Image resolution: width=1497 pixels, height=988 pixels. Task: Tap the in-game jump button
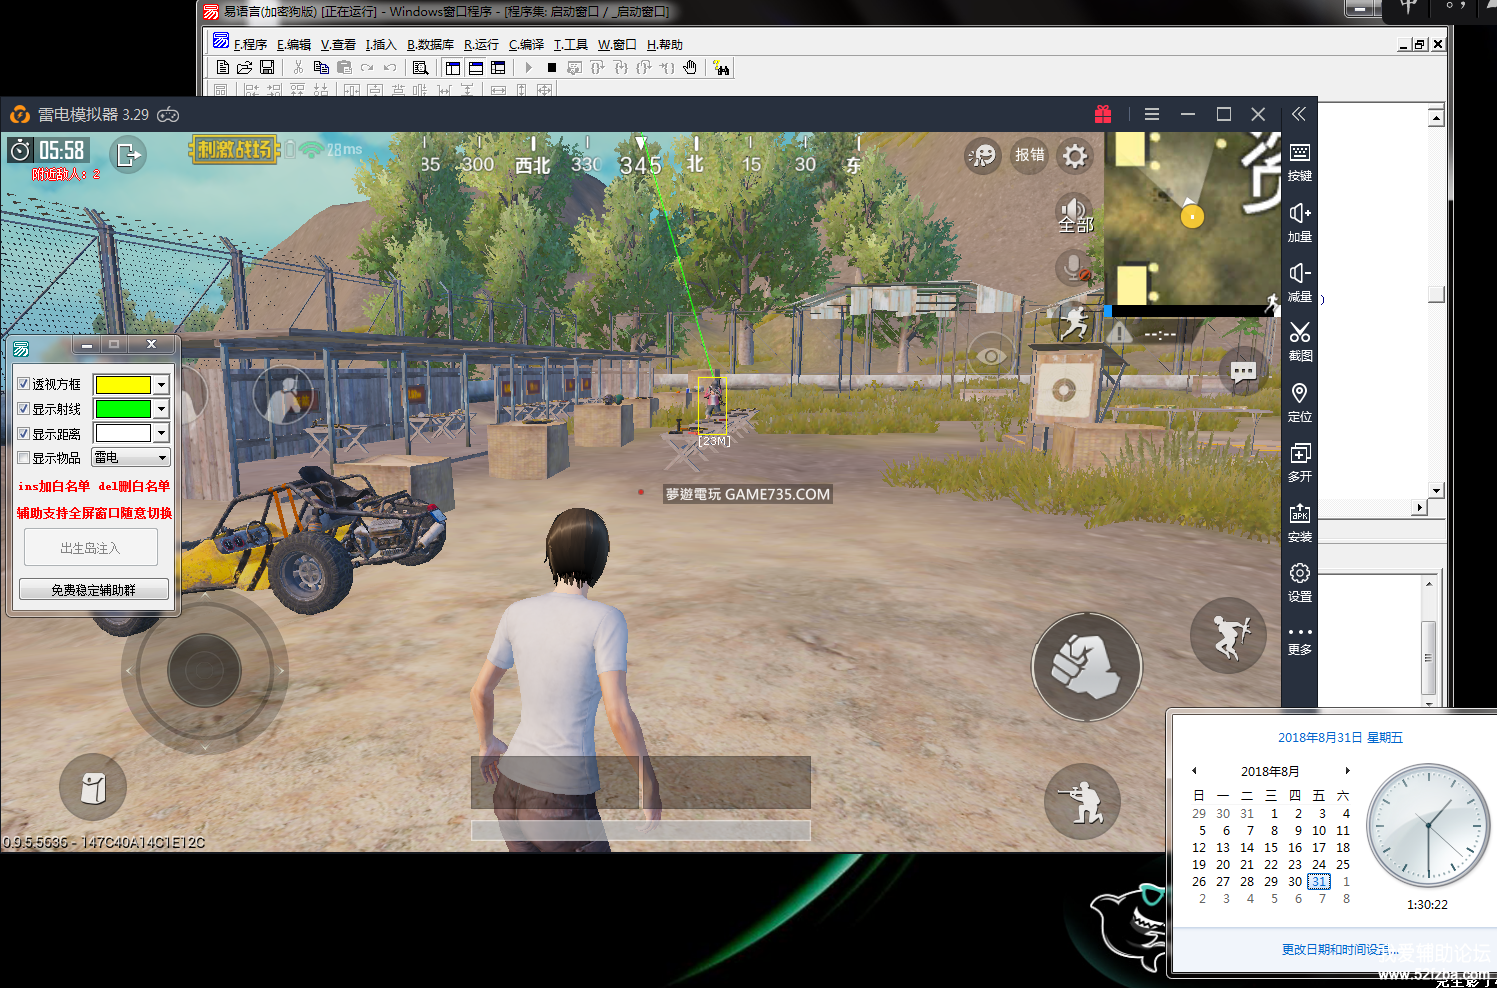[x=1229, y=636]
